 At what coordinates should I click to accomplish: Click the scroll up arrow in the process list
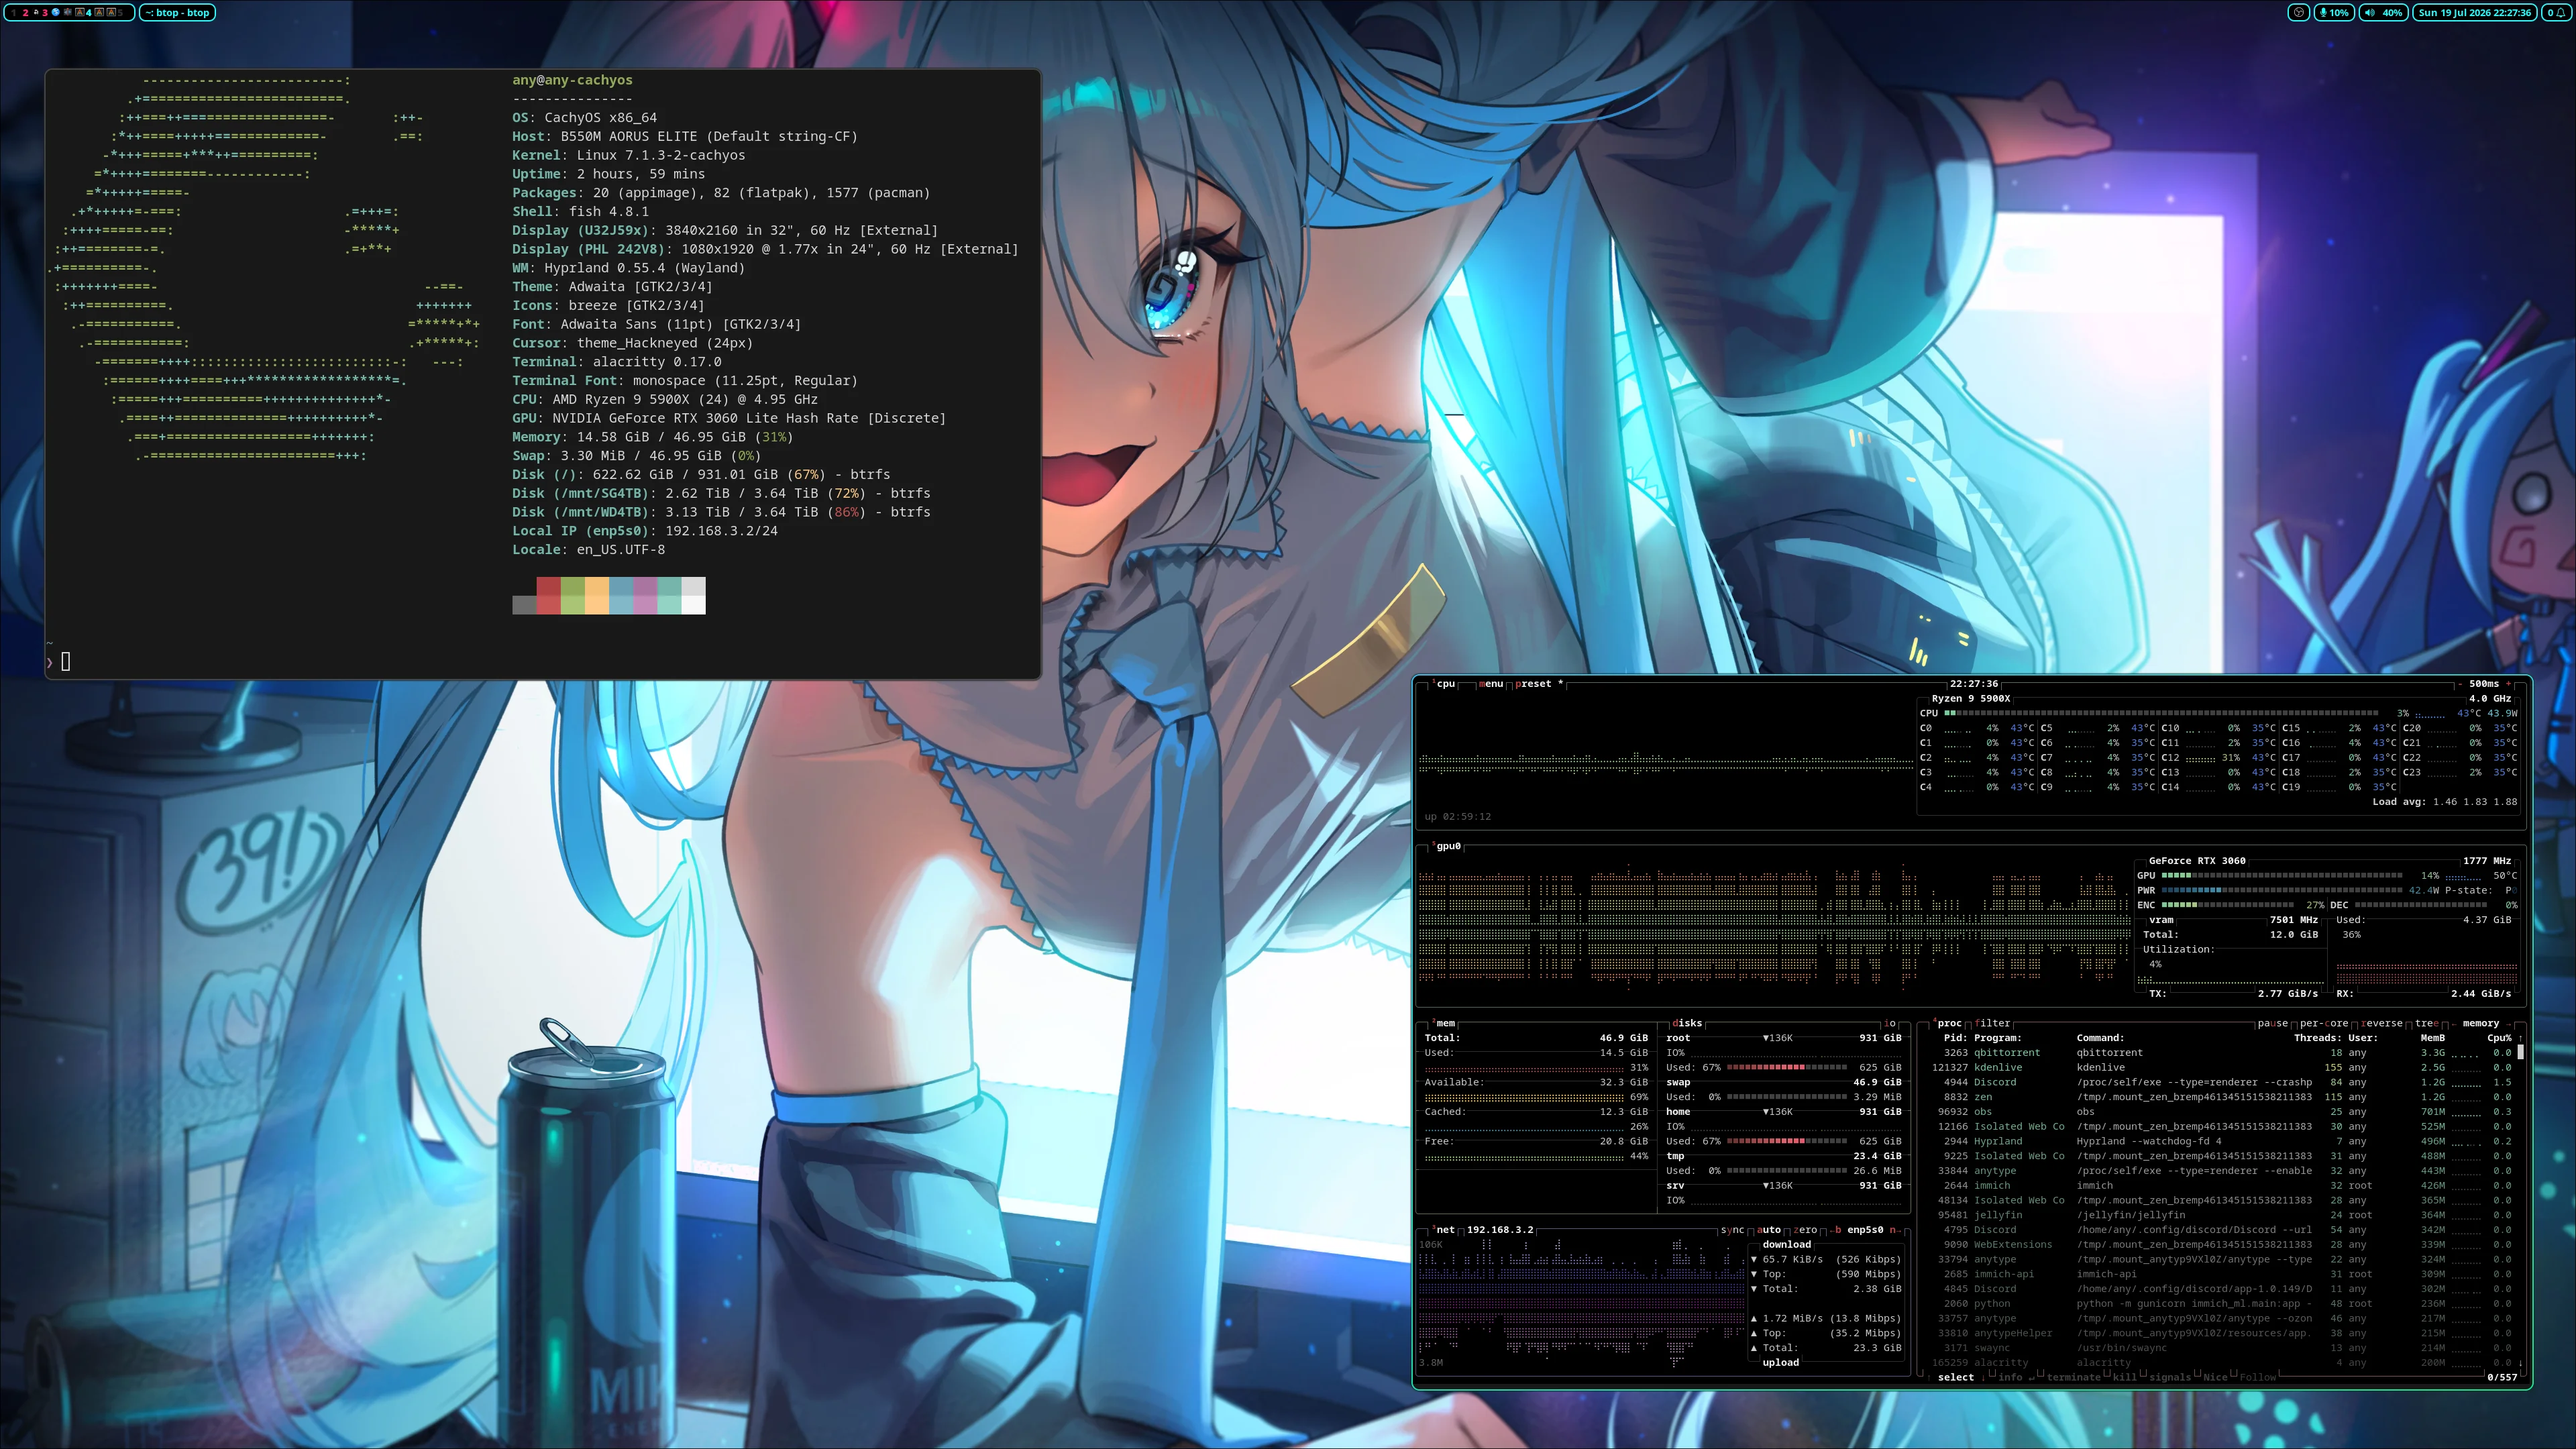[x=2520, y=1038]
